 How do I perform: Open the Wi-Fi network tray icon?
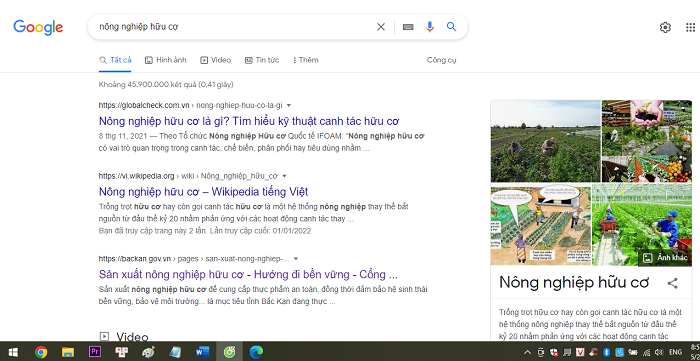click(646, 352)
